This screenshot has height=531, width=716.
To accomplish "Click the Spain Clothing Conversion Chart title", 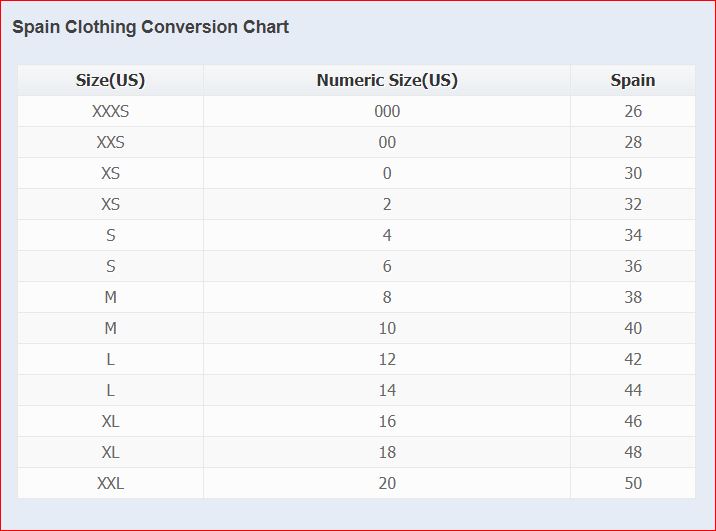I will coord(150,27).
